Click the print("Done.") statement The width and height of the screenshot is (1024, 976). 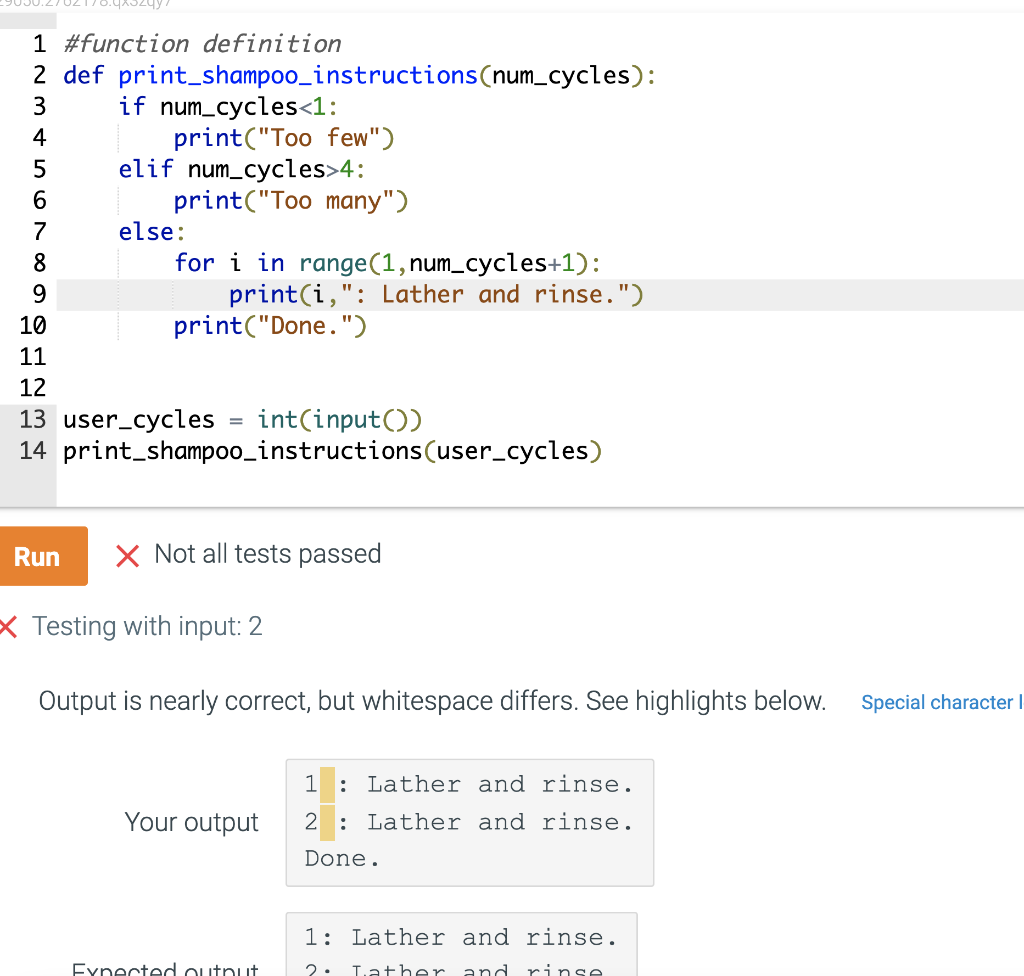(x=270, y=326)
